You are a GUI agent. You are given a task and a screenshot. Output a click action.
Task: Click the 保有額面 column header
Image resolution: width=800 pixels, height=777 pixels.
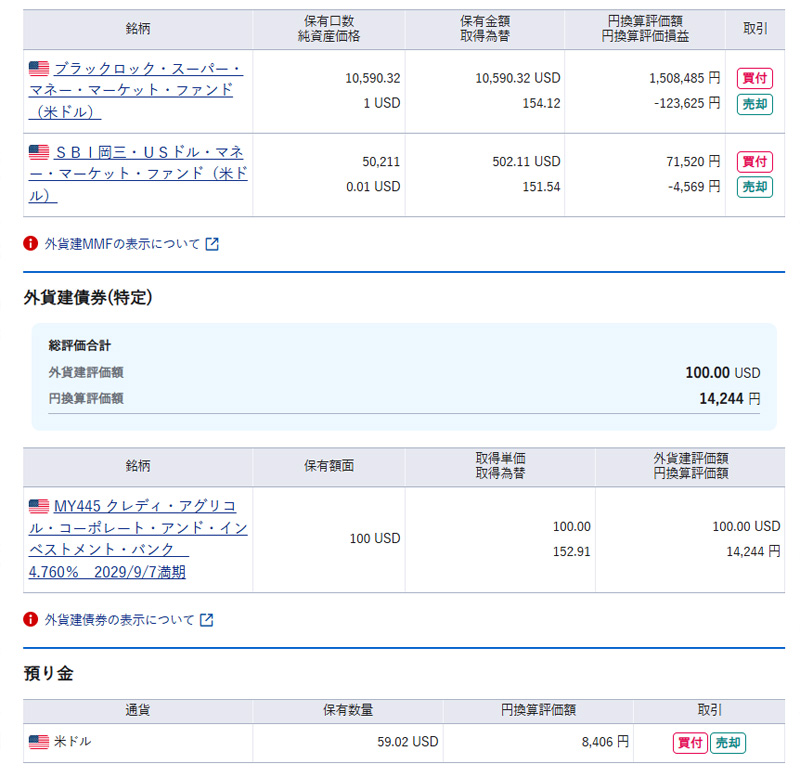coord(329,466)
